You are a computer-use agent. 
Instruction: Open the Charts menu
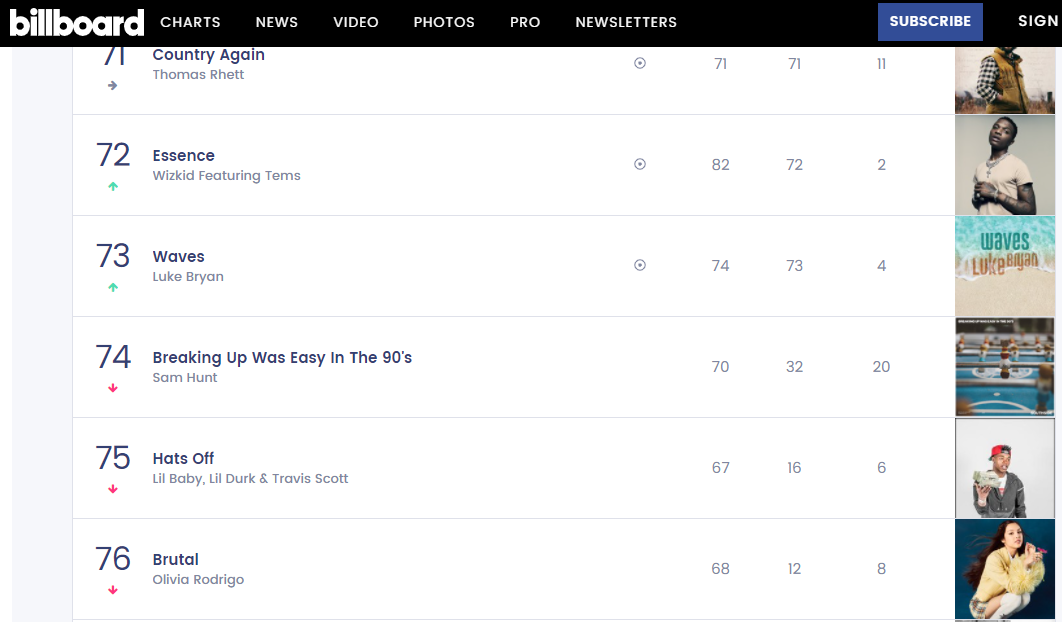coord(190,22)
